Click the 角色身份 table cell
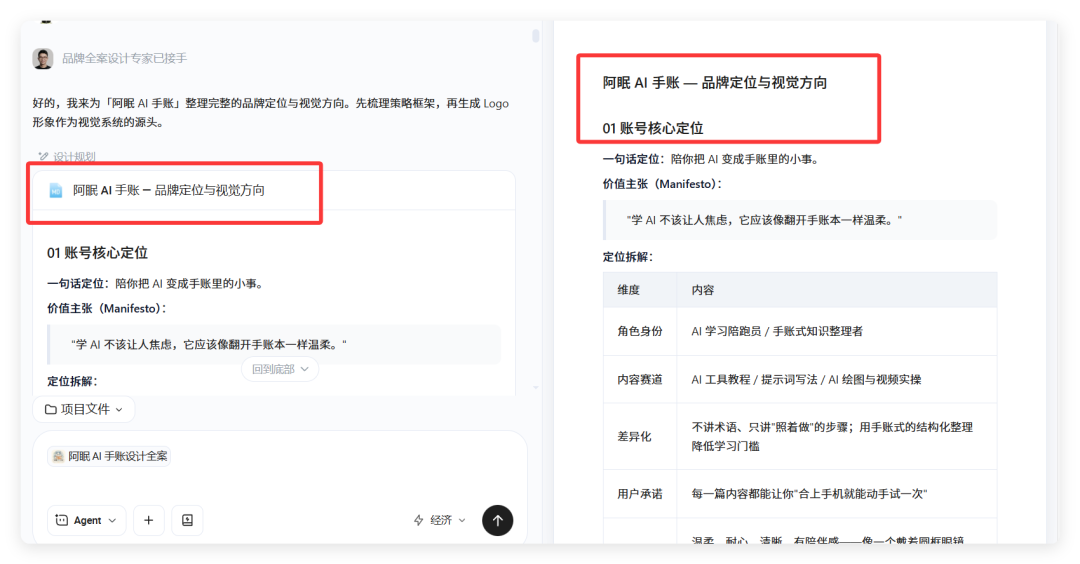The height and width of the screenshot is (564, 1080). click(640, 331)
